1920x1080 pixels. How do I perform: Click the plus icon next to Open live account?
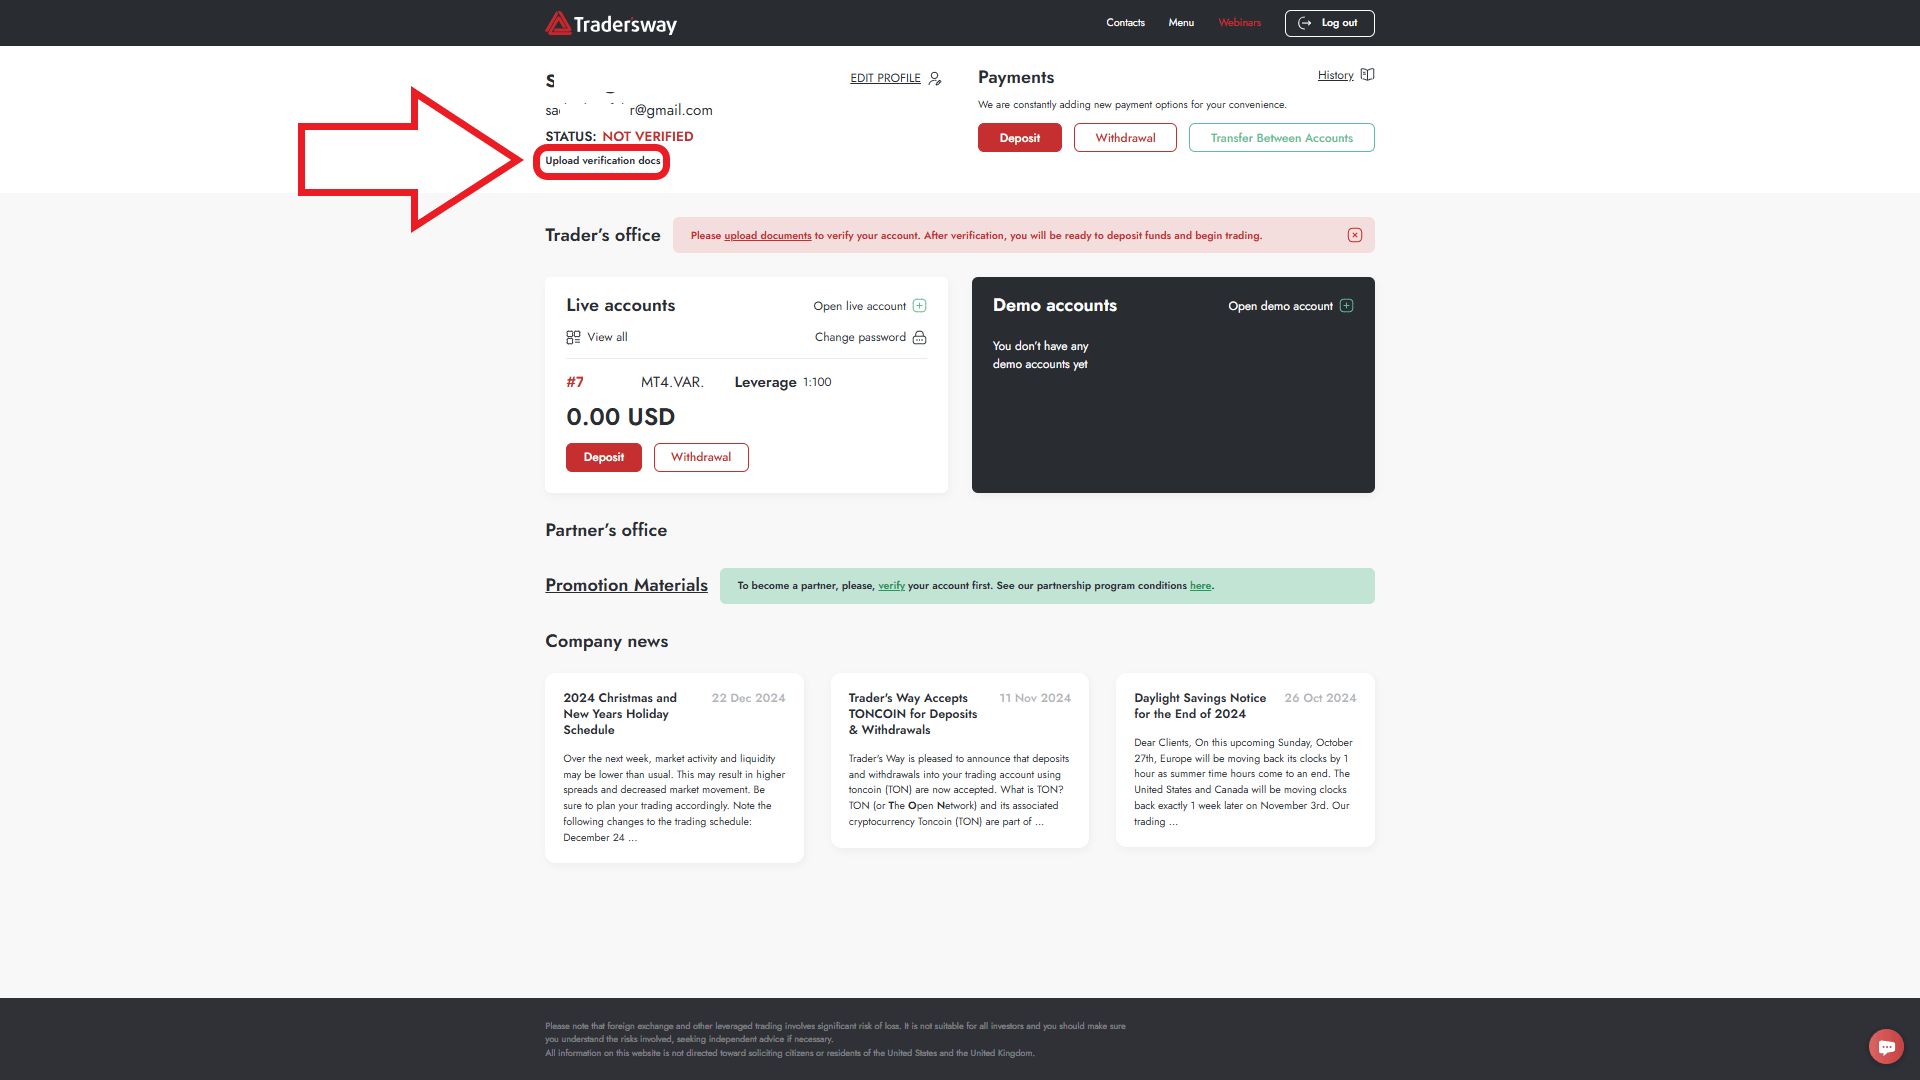[x=919, y=306]
